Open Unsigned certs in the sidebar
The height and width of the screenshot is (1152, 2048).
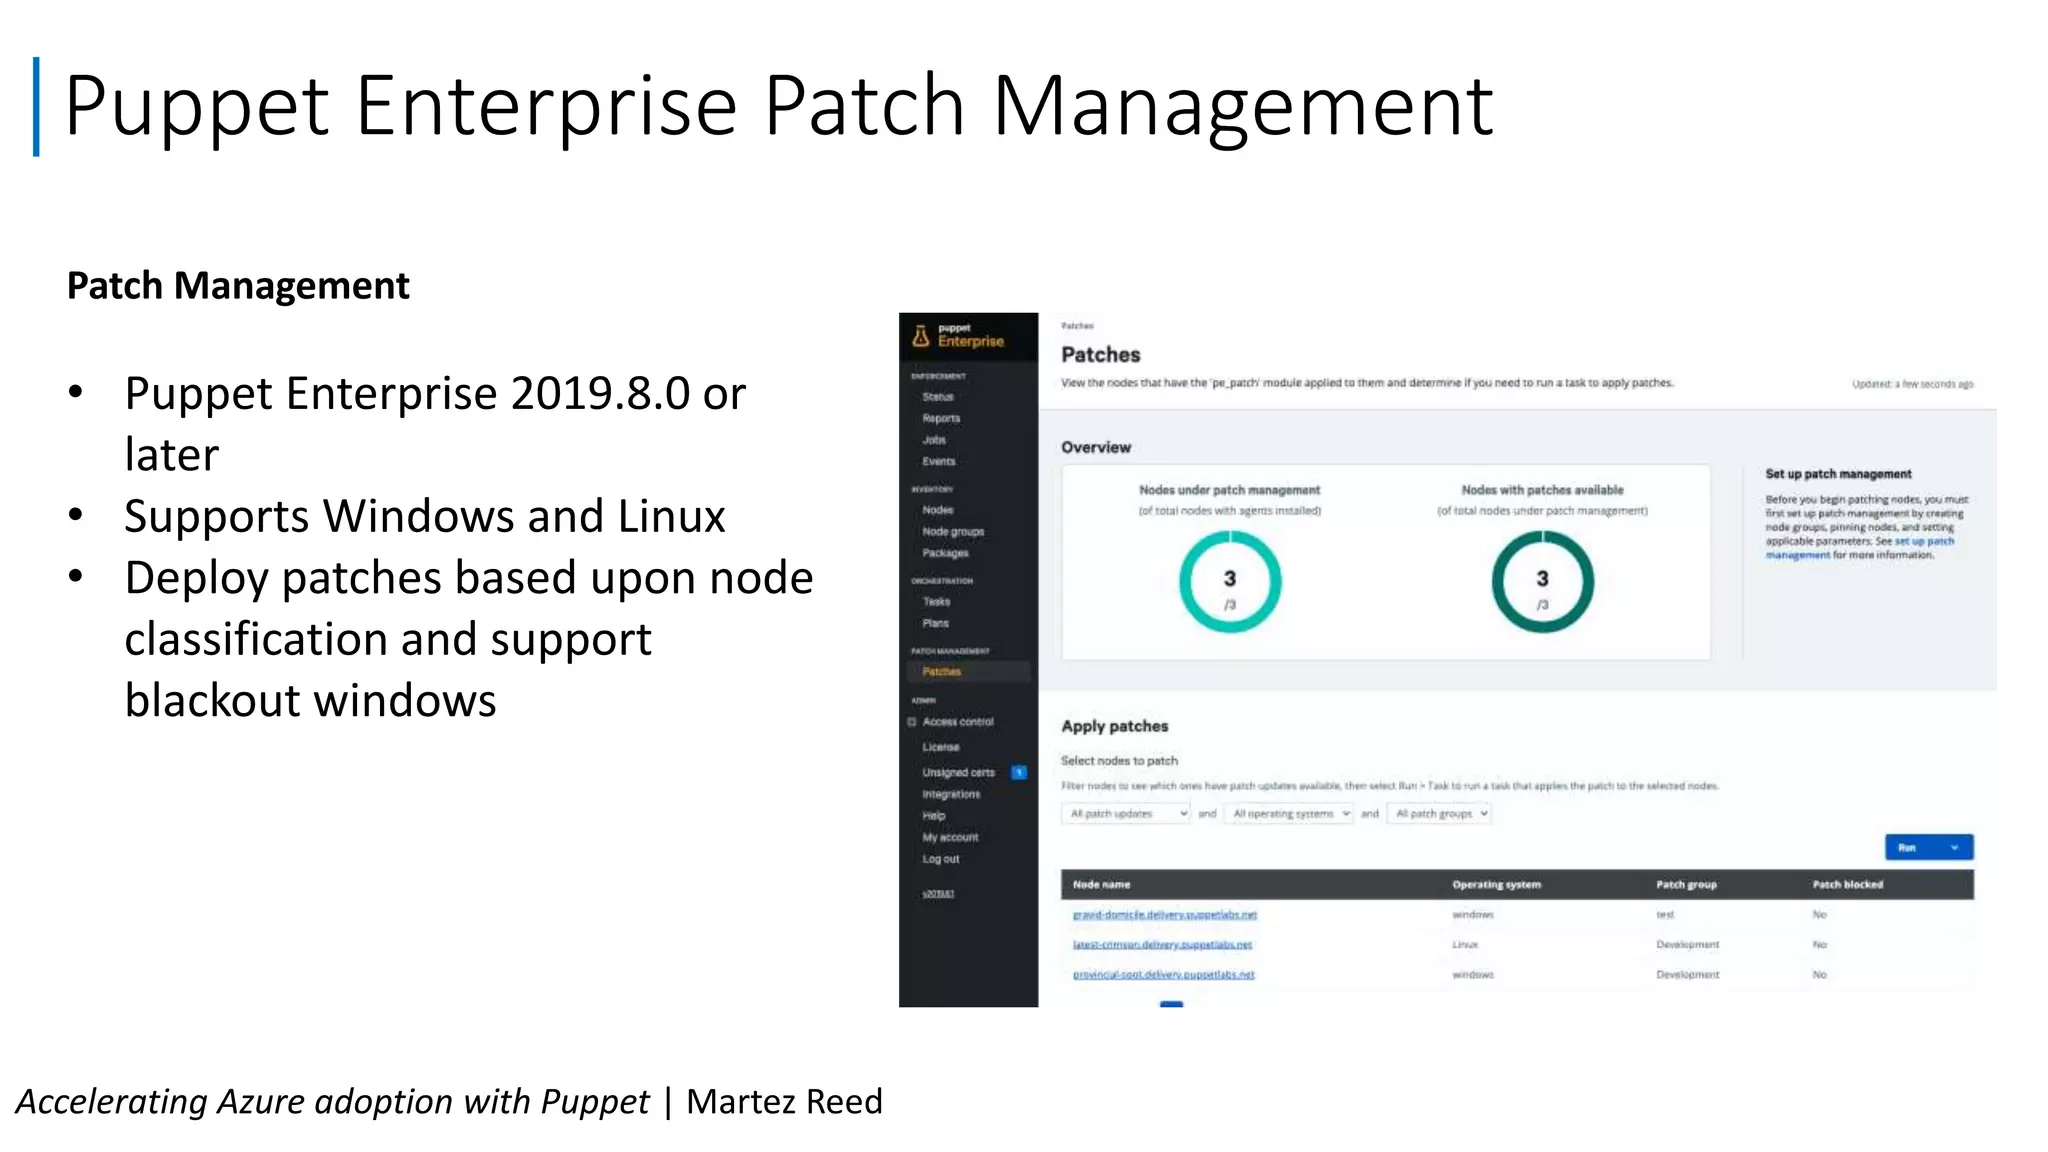click(958, 772)
